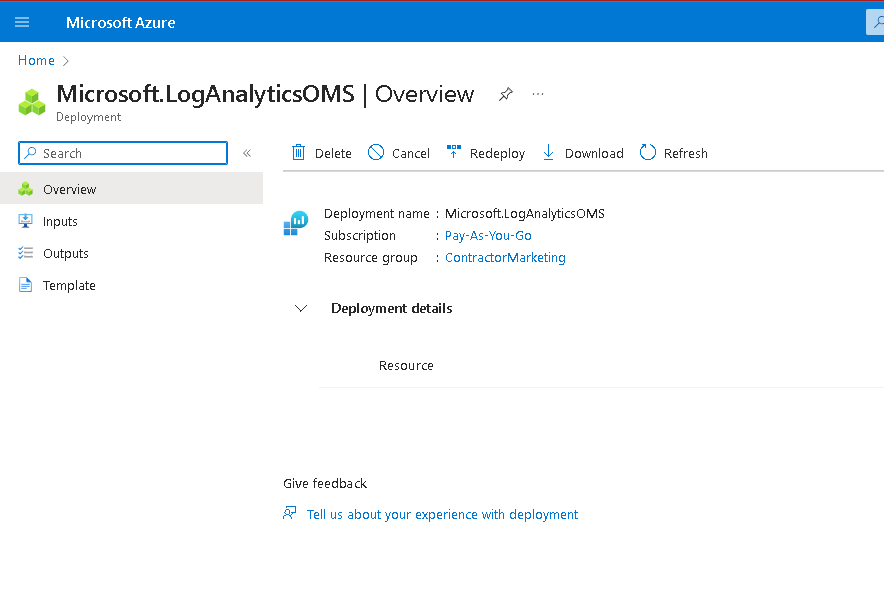
Task: Click the Overview cubes icon
Action: pos(25,189)
